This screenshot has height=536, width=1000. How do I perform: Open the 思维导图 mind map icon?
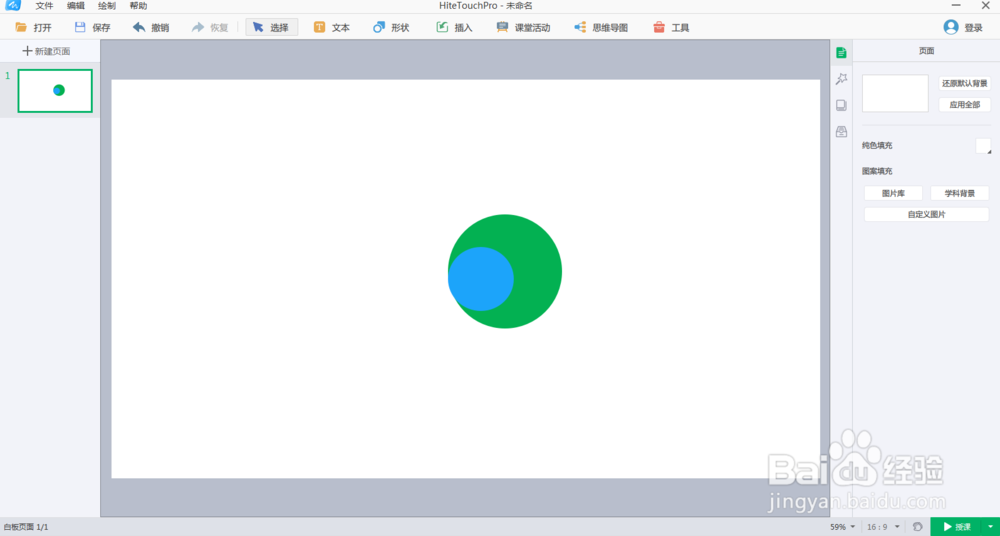(x=580, y=27)
